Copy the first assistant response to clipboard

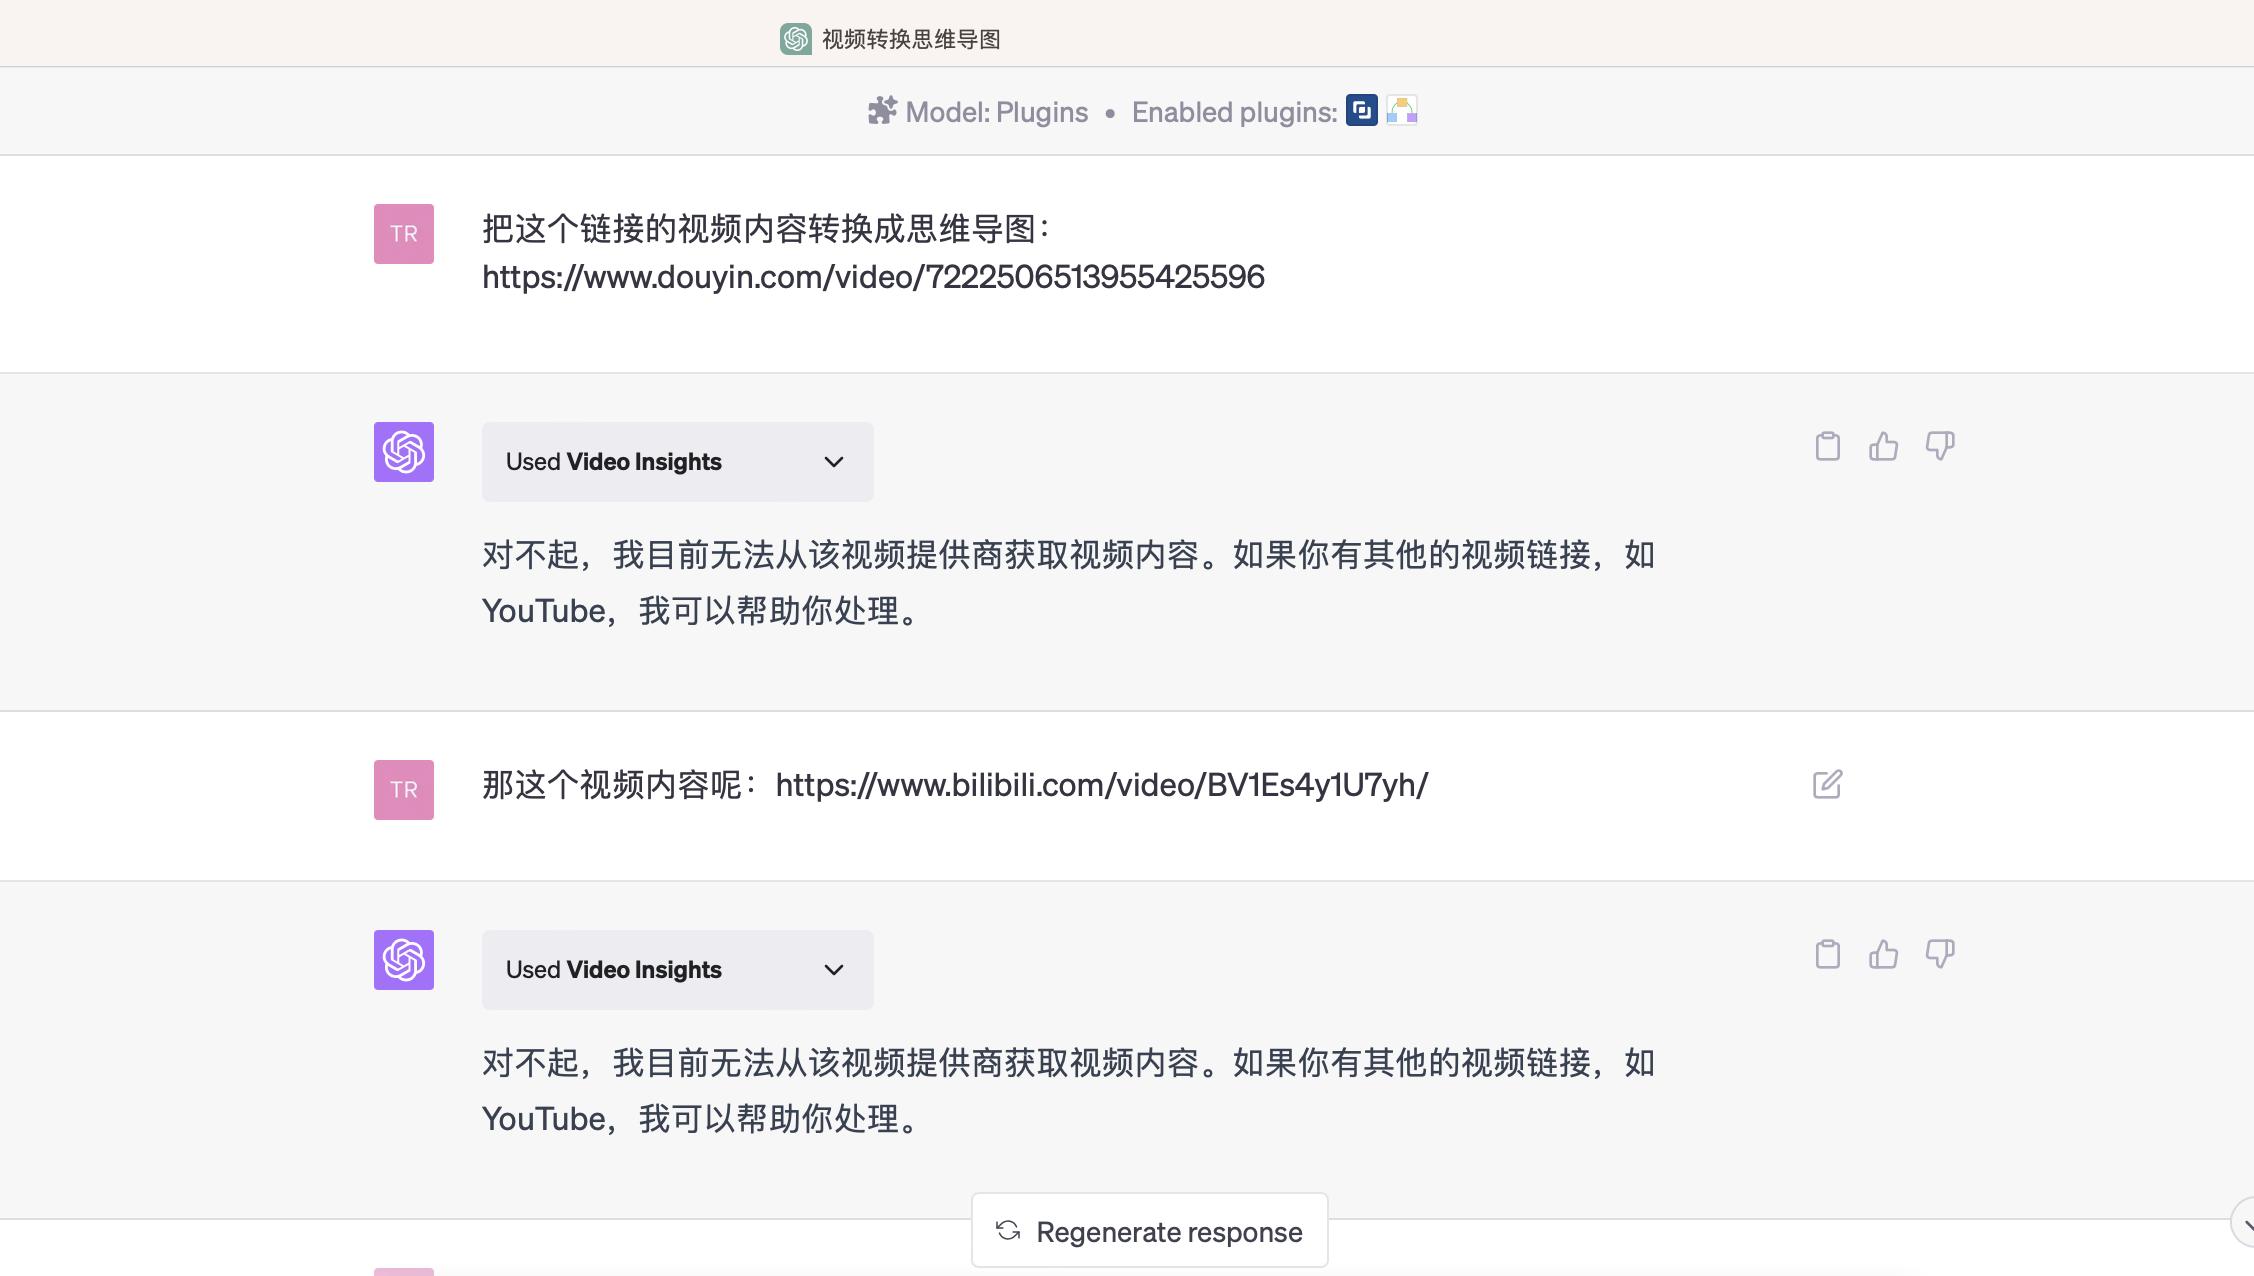coord(1827,447)
